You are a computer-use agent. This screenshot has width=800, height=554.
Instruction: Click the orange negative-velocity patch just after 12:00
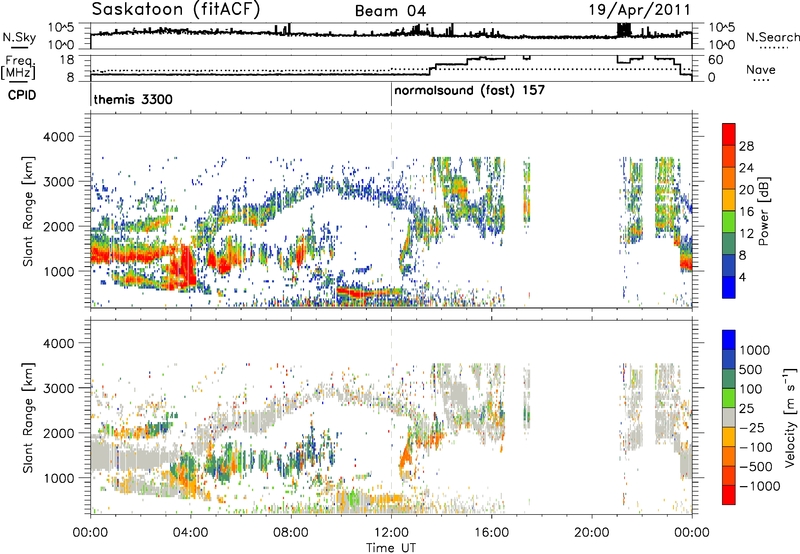pos(406,459)
